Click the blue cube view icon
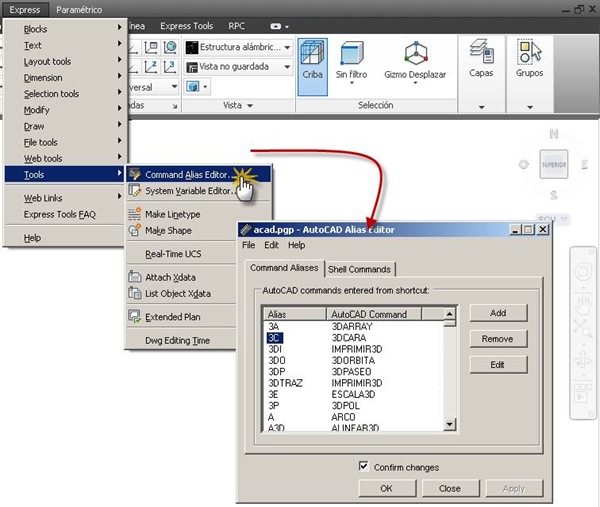Image resolution: width=600 pixels, height=507 pixels. 192,86
